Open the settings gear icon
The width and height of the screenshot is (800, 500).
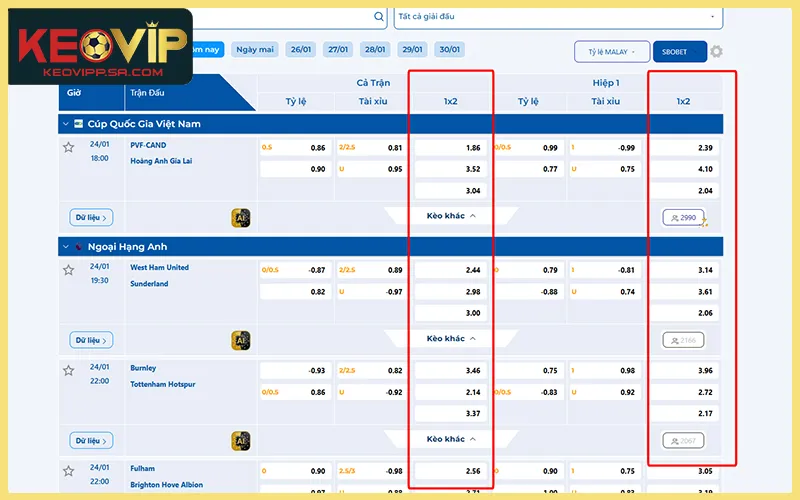(x=716, y=52)
